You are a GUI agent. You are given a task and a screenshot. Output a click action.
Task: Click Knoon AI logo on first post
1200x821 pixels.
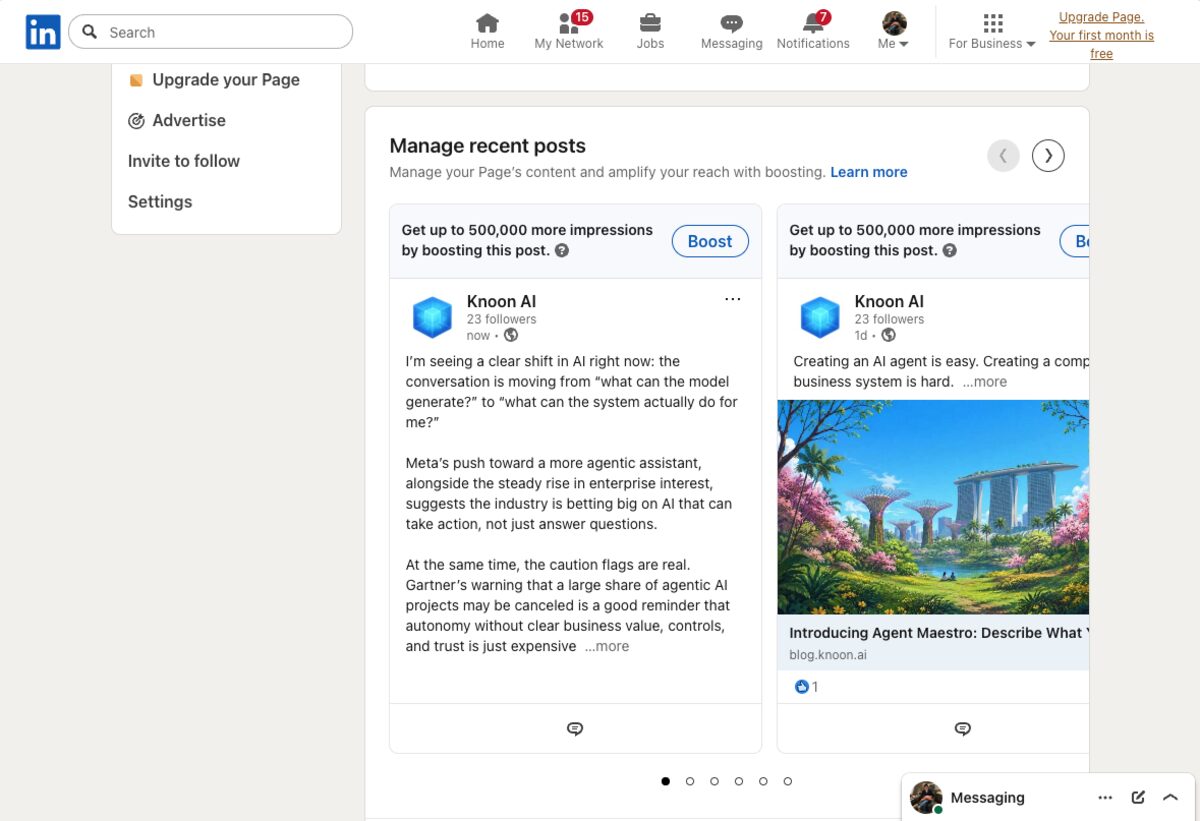coord(433,318)
